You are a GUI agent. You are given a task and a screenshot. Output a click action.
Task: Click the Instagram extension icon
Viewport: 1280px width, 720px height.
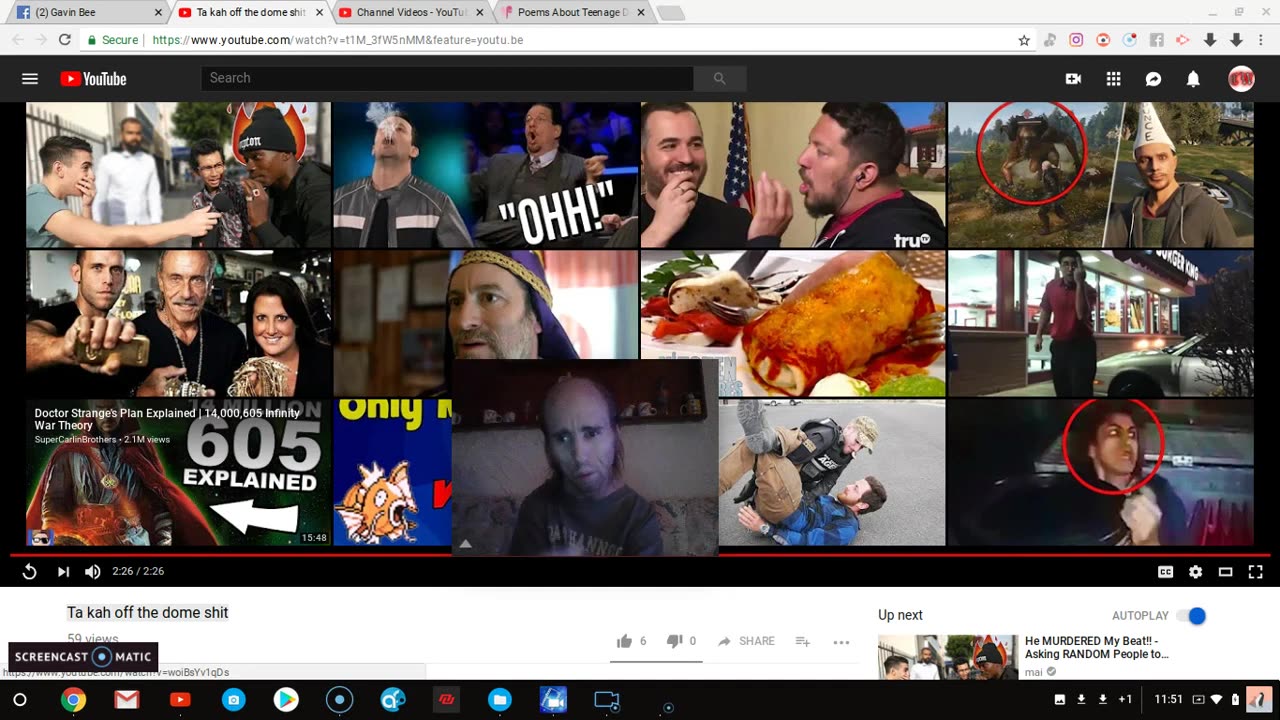click(x=1076, y=40)
